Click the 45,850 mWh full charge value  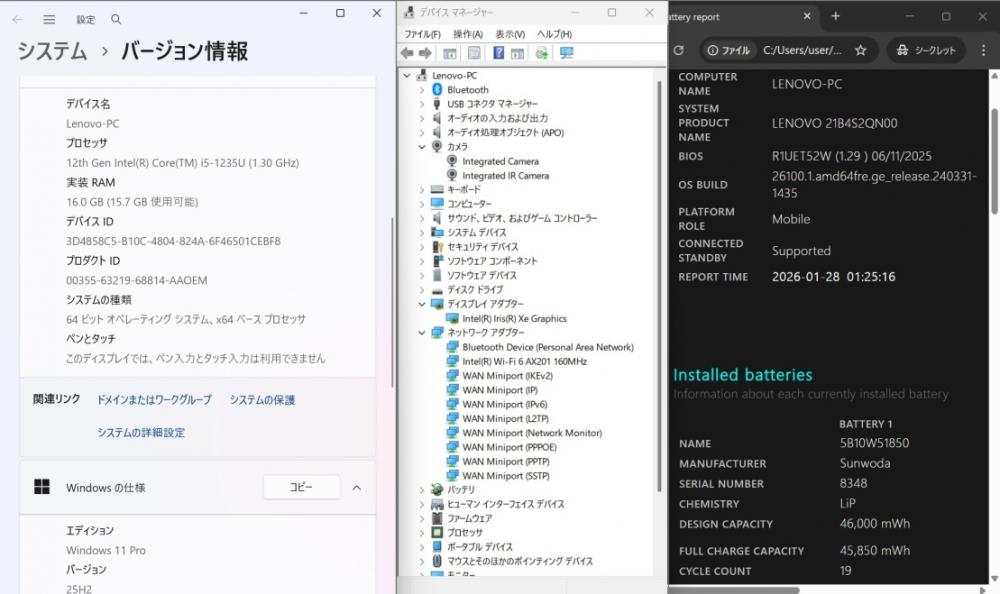[875, 550]
